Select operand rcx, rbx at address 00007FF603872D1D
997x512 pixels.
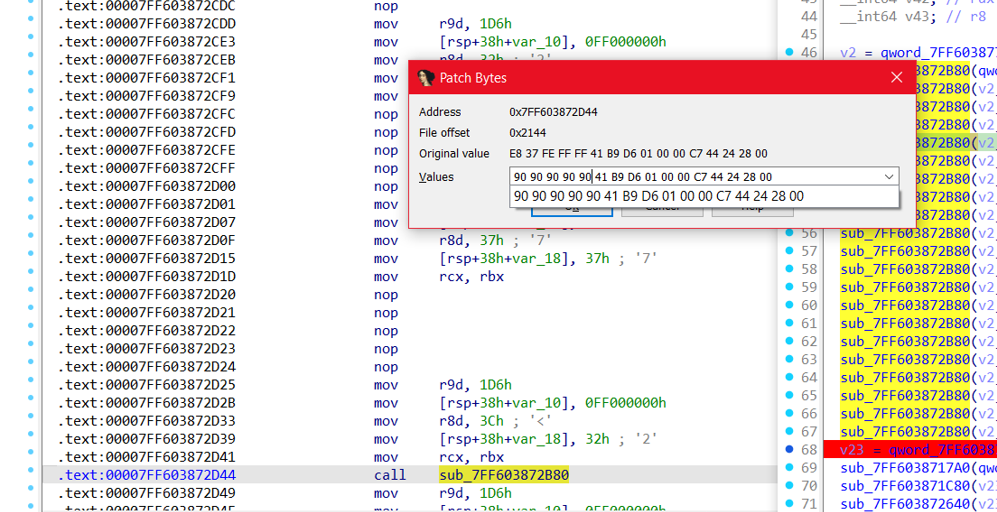[x=471, y=277]
